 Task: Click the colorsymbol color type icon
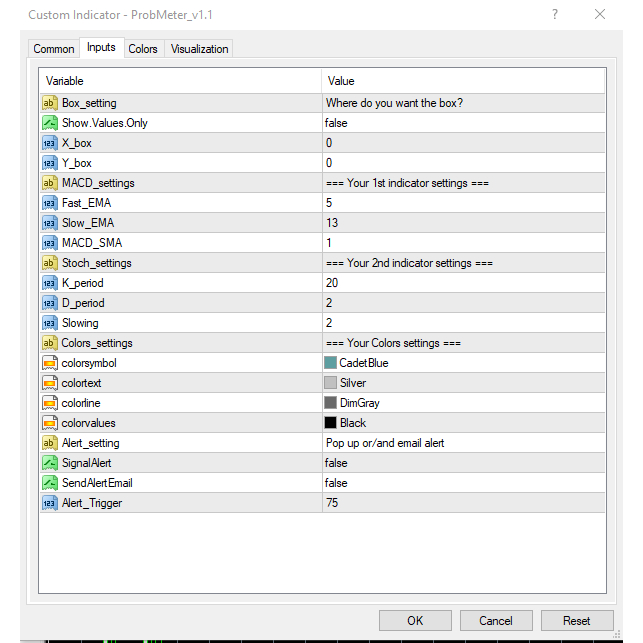point(49,363)
